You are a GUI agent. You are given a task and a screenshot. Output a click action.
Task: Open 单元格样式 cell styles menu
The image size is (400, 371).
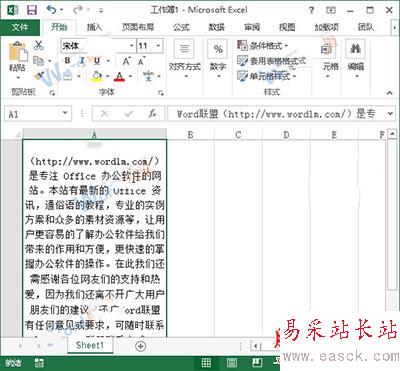point(267,76)
